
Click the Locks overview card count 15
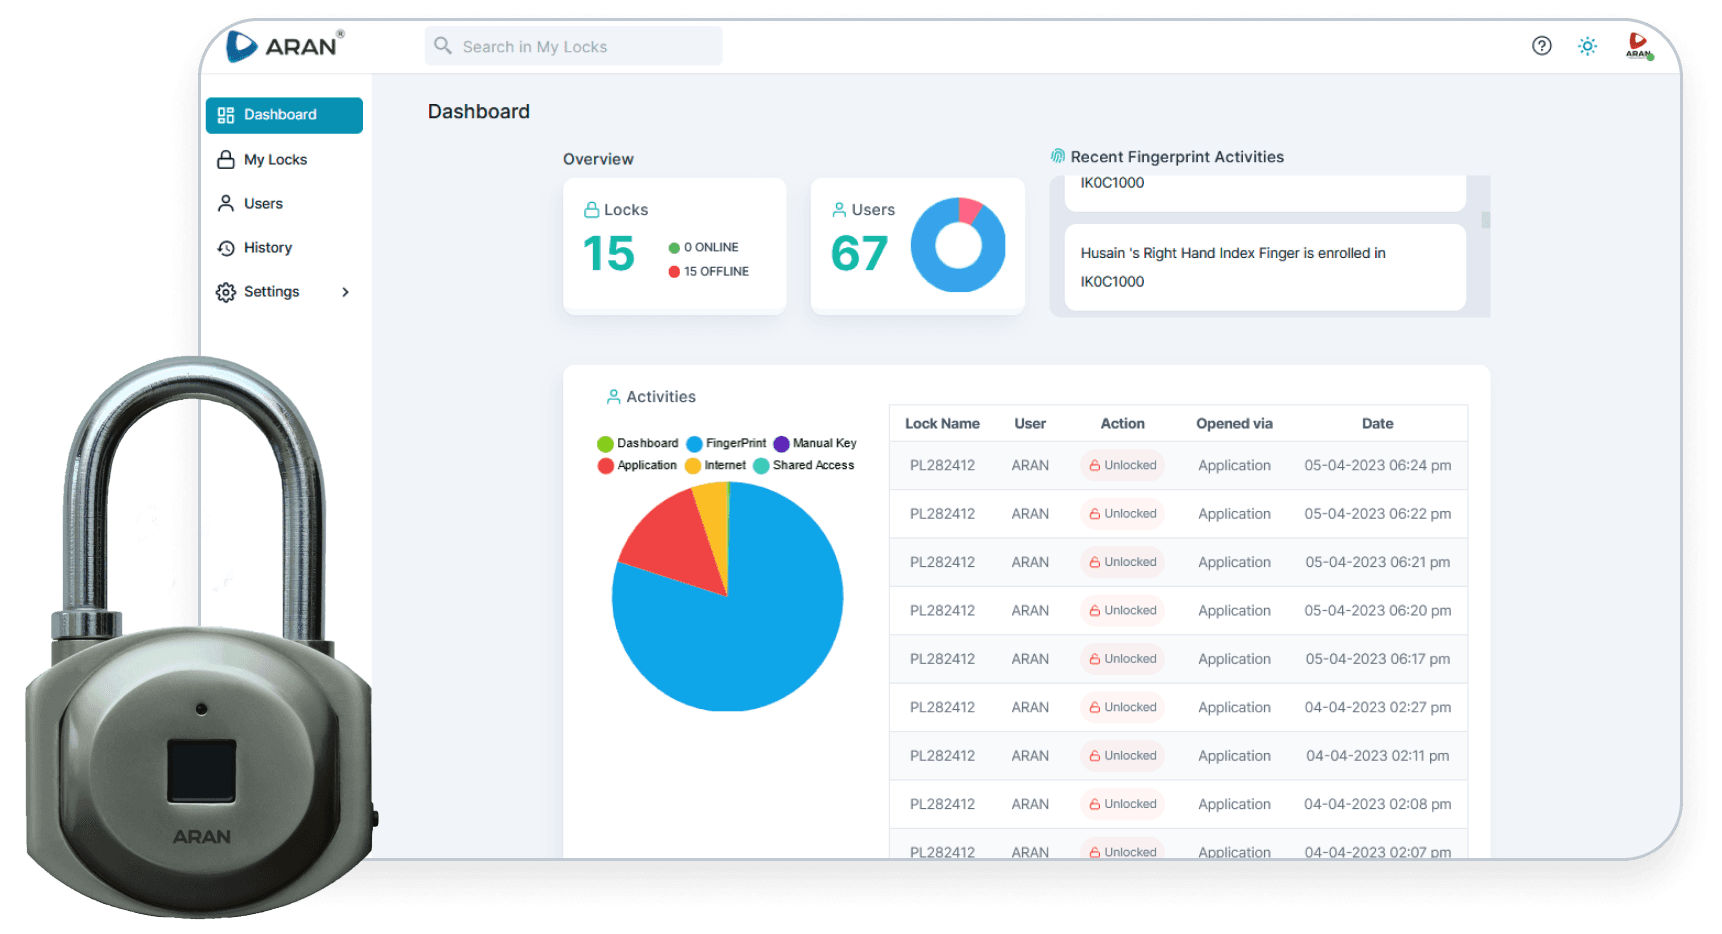click(609, 253)
